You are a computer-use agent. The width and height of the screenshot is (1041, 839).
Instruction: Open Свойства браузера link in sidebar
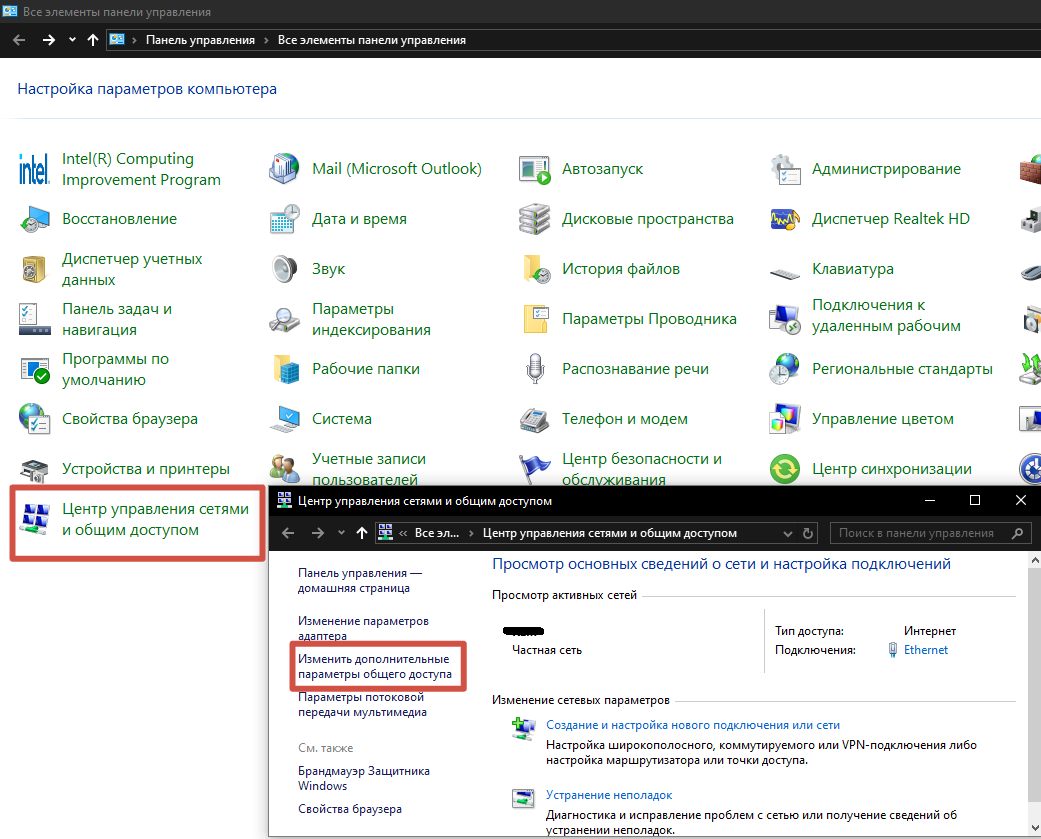pyautogui.click(x=349, y=809)
